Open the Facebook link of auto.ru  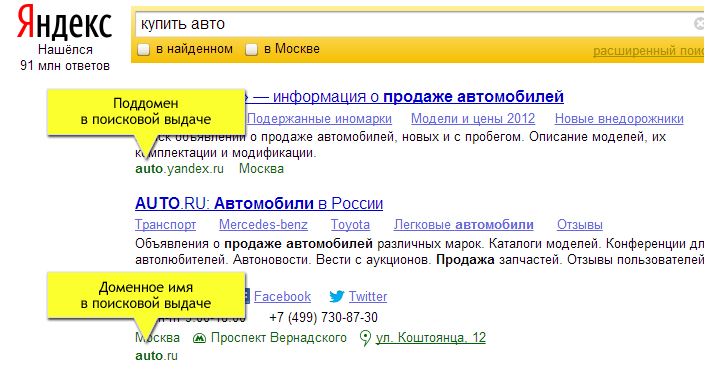[x=282, y=296]
